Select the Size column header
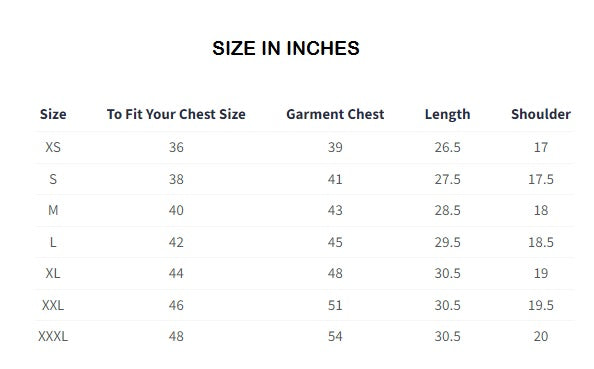 53,114
